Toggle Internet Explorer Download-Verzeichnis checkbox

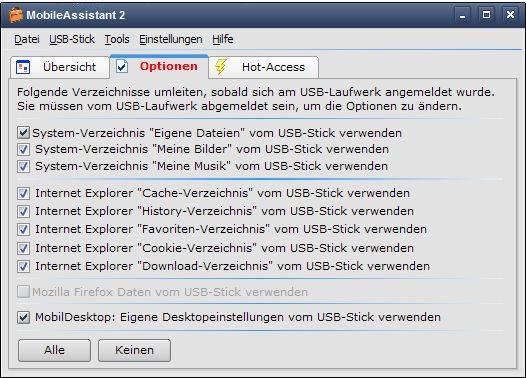pos(23,266)
